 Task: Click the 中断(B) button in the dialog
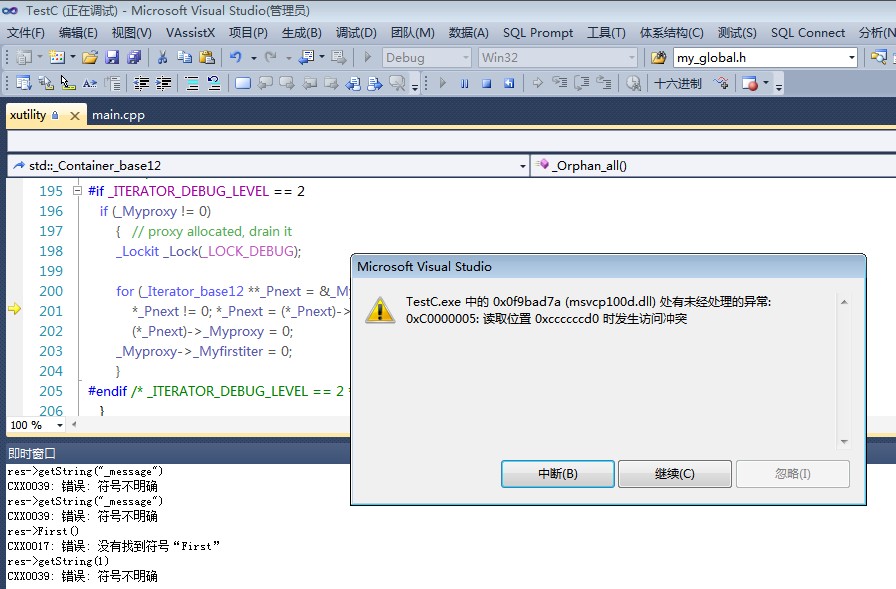coord(558,474)
